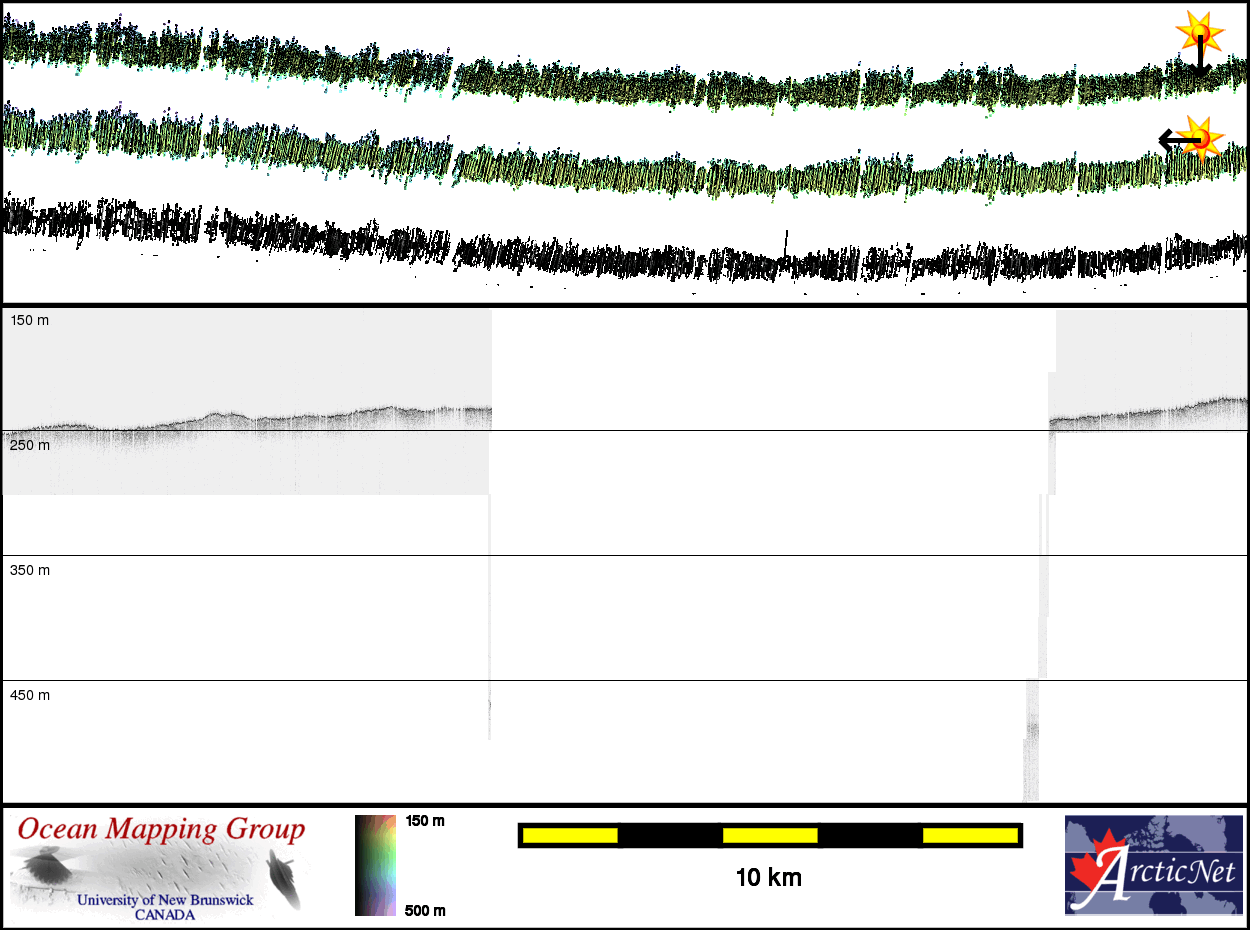Open the Ocean Mapping Group title text
The image size is (1250, 930).
(161, 829)
